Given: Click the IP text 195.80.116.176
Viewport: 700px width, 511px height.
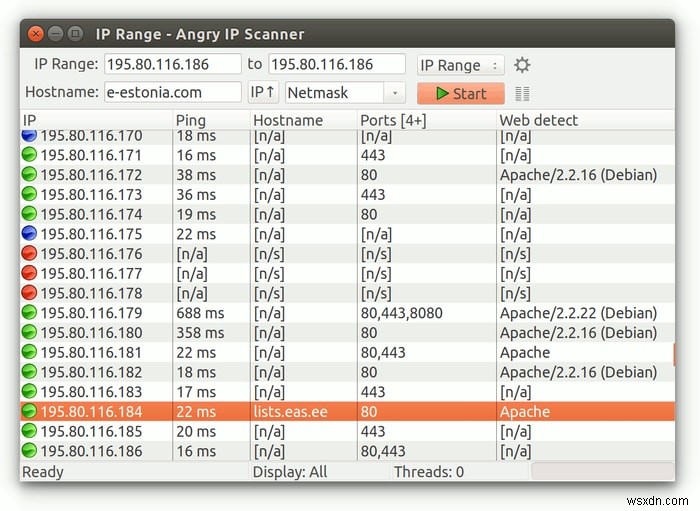Looking at the screenshot, I should [92, 254].
